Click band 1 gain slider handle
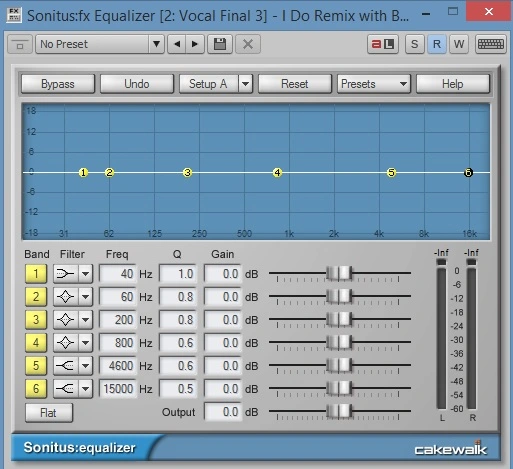This screenshot has height=469, width=513. click(x=339, y=274)
